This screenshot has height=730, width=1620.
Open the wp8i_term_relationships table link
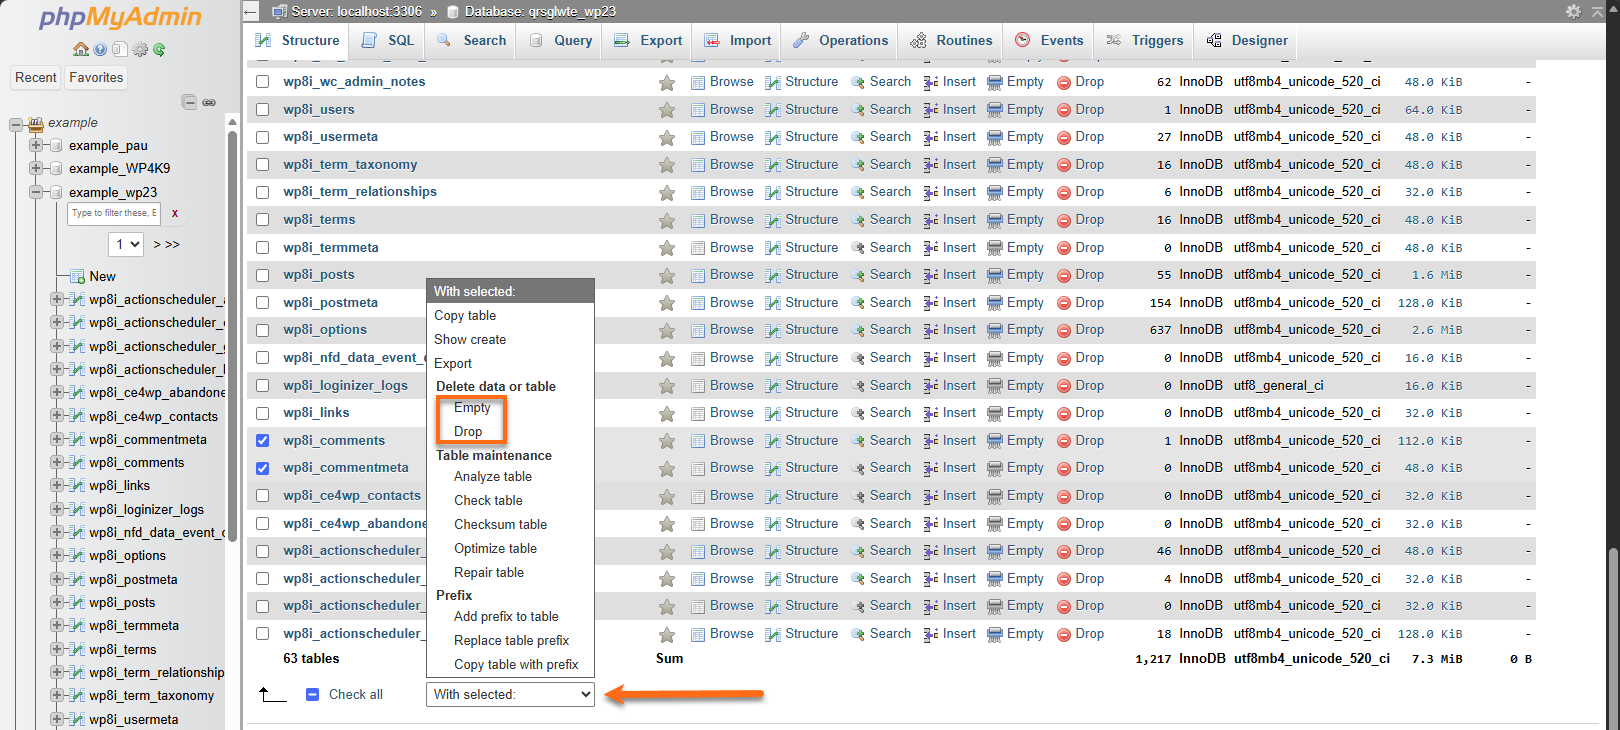coord(360,192)
